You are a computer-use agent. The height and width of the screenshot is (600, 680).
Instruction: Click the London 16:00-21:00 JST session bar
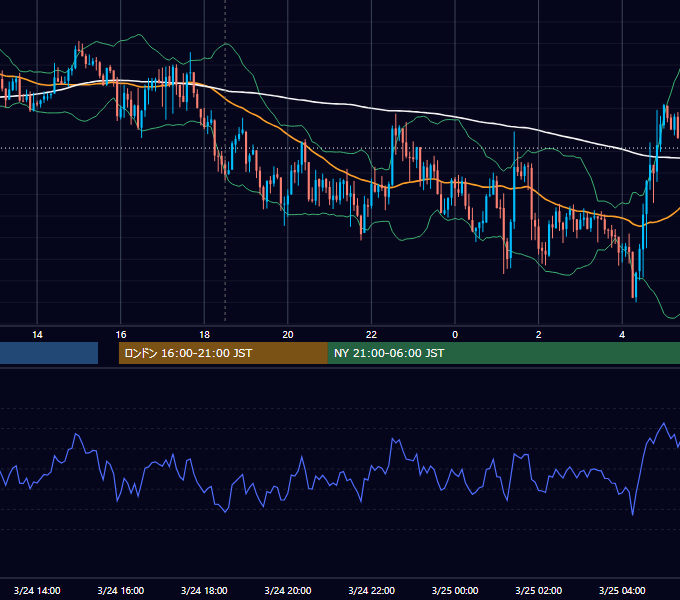click(x=223, y=353)
